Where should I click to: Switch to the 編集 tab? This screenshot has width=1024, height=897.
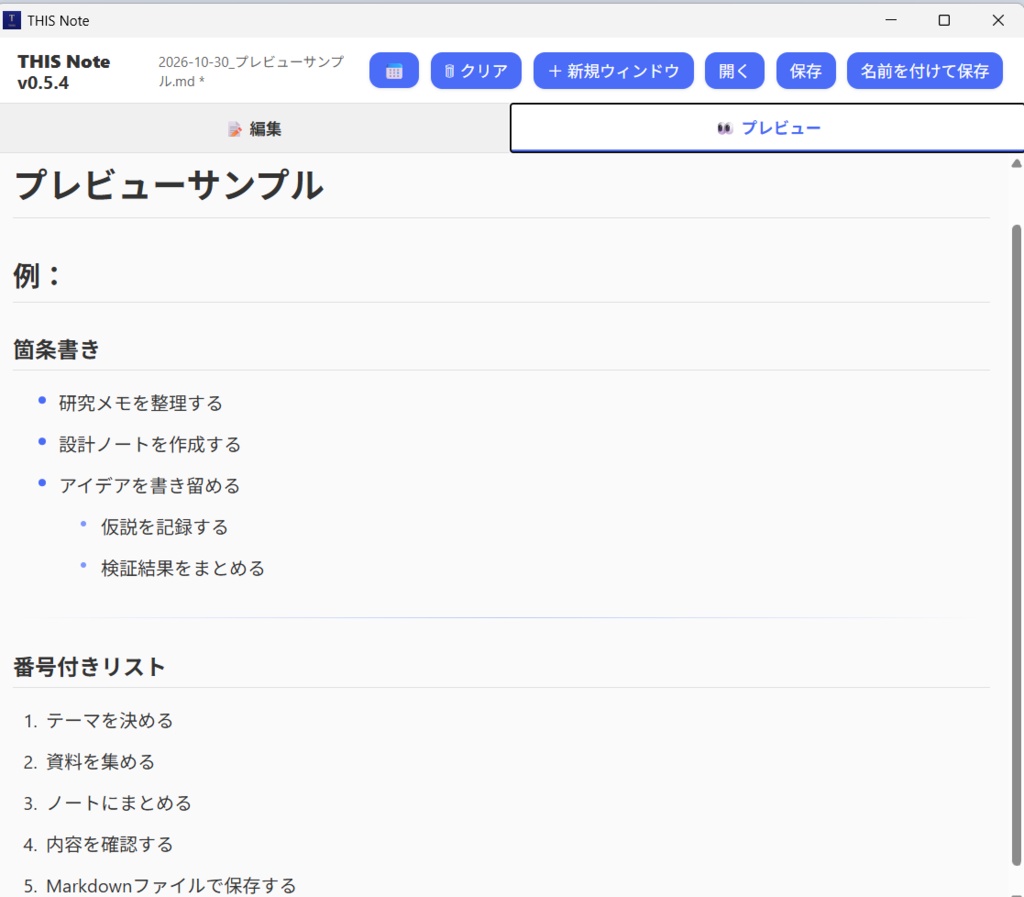(x=255, y=129)
